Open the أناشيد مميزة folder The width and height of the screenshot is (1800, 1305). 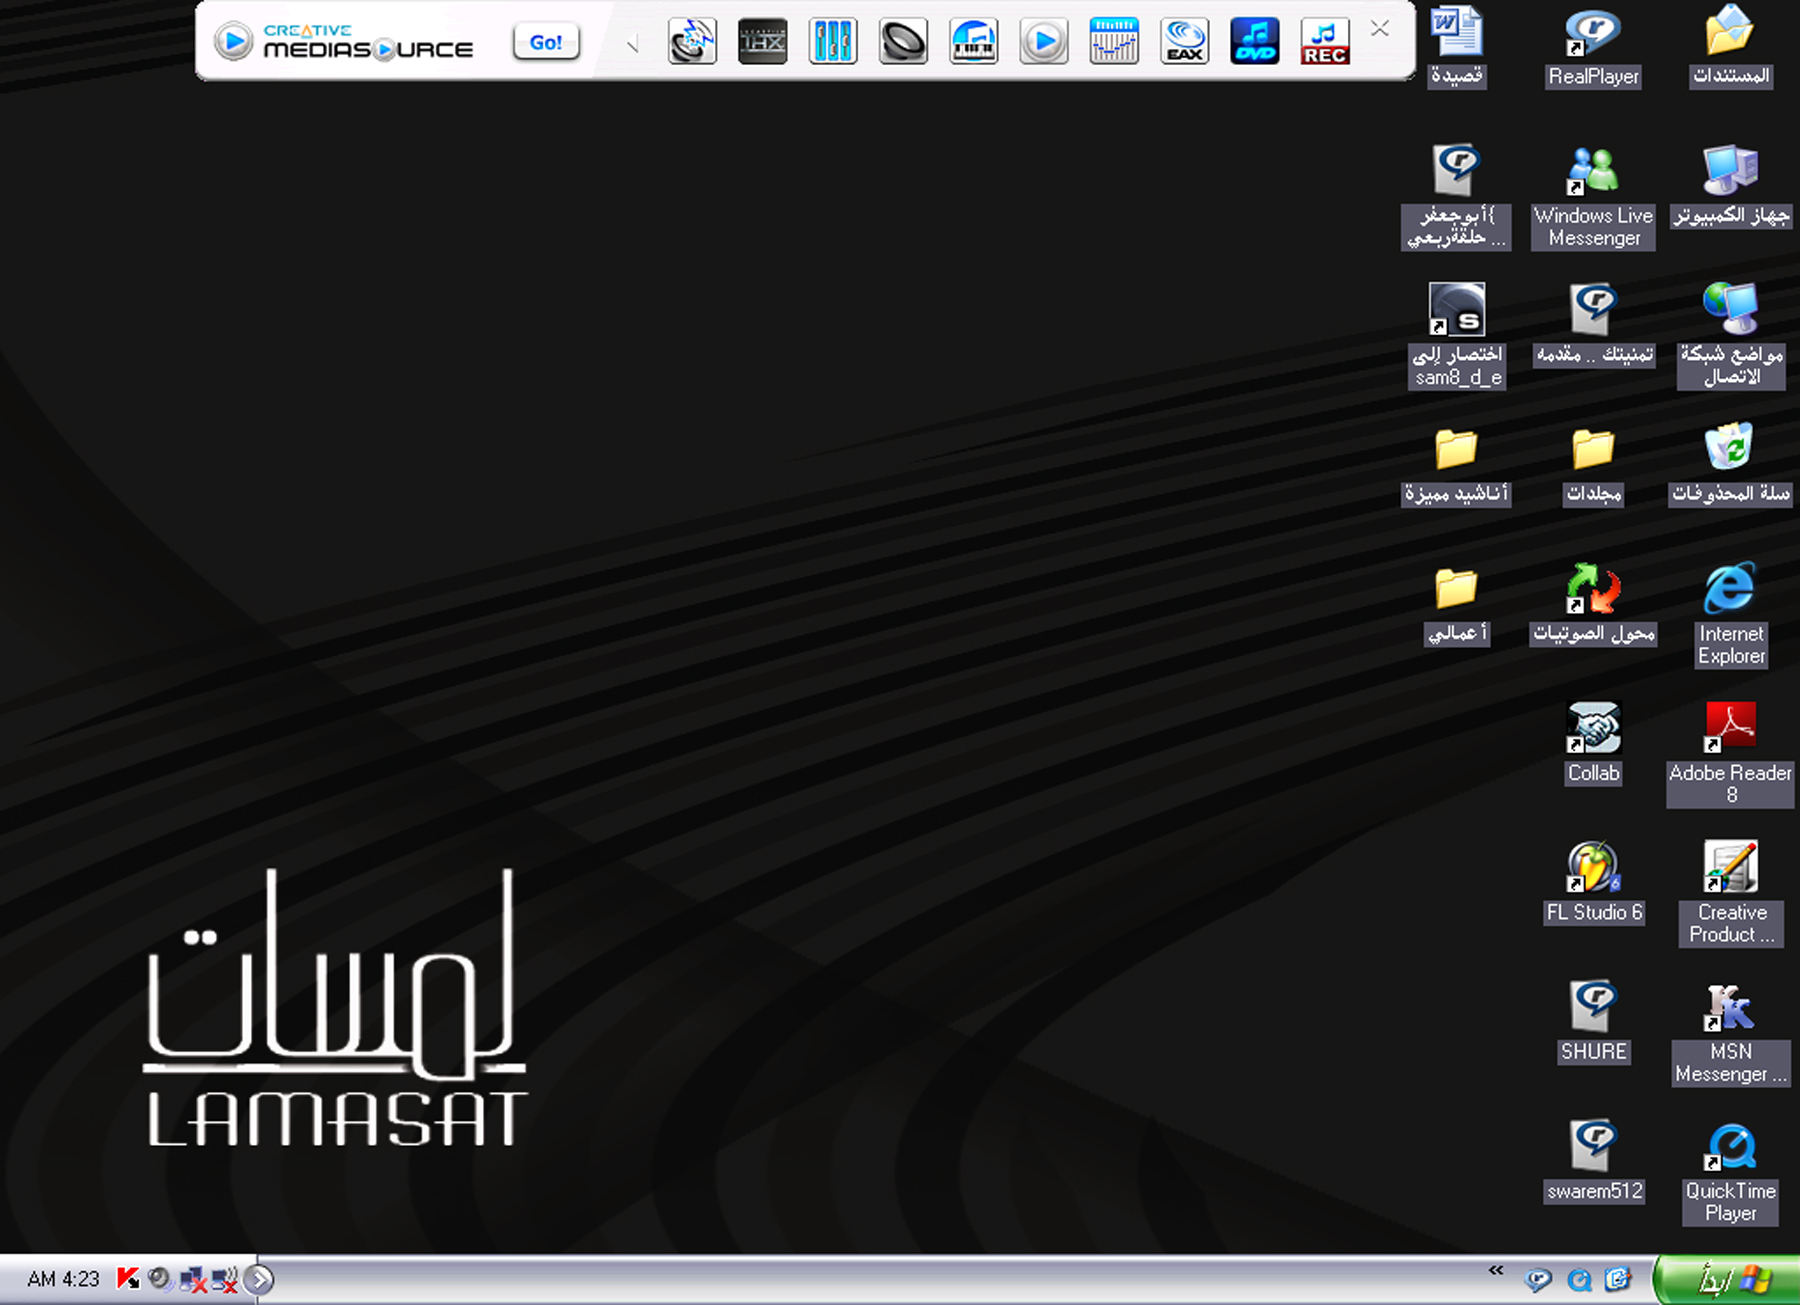1456,466
